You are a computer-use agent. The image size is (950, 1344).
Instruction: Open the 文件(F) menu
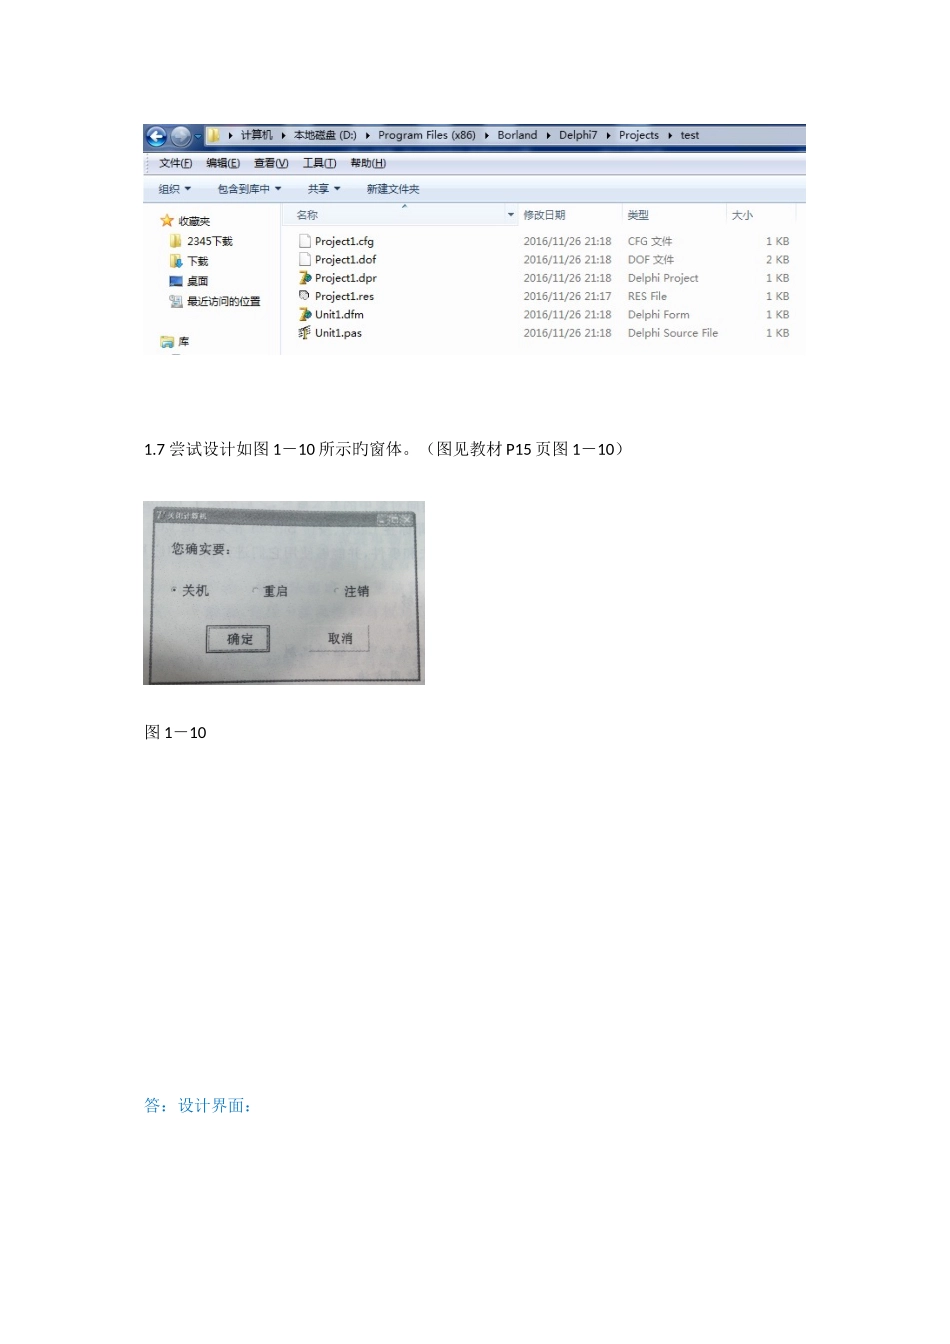tap(175, 163)
